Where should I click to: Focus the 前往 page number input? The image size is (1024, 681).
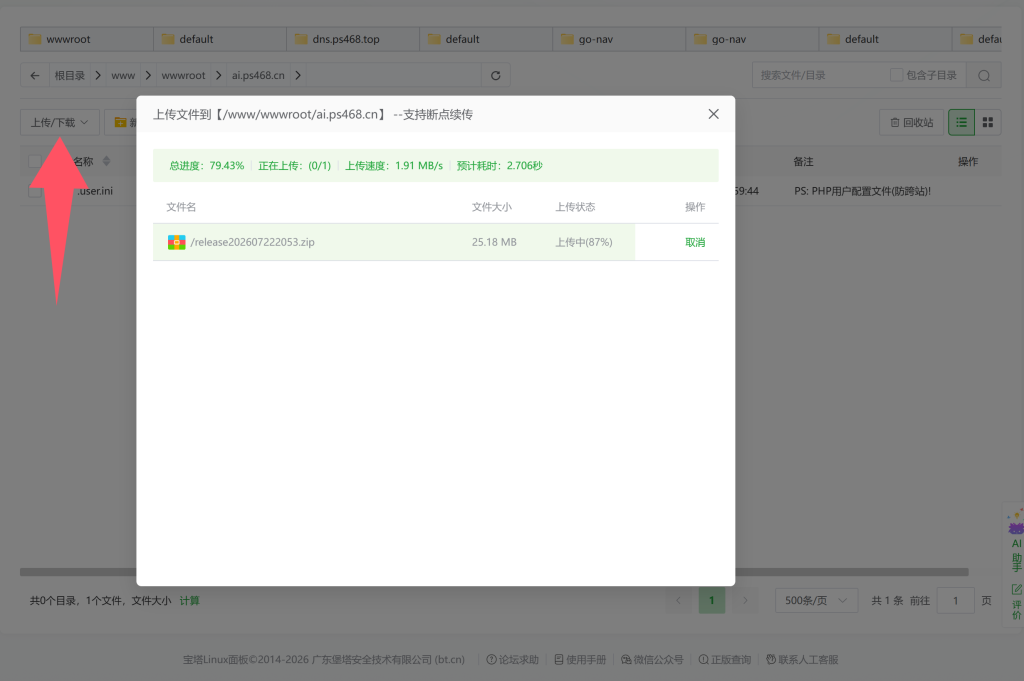pos(955,601)
